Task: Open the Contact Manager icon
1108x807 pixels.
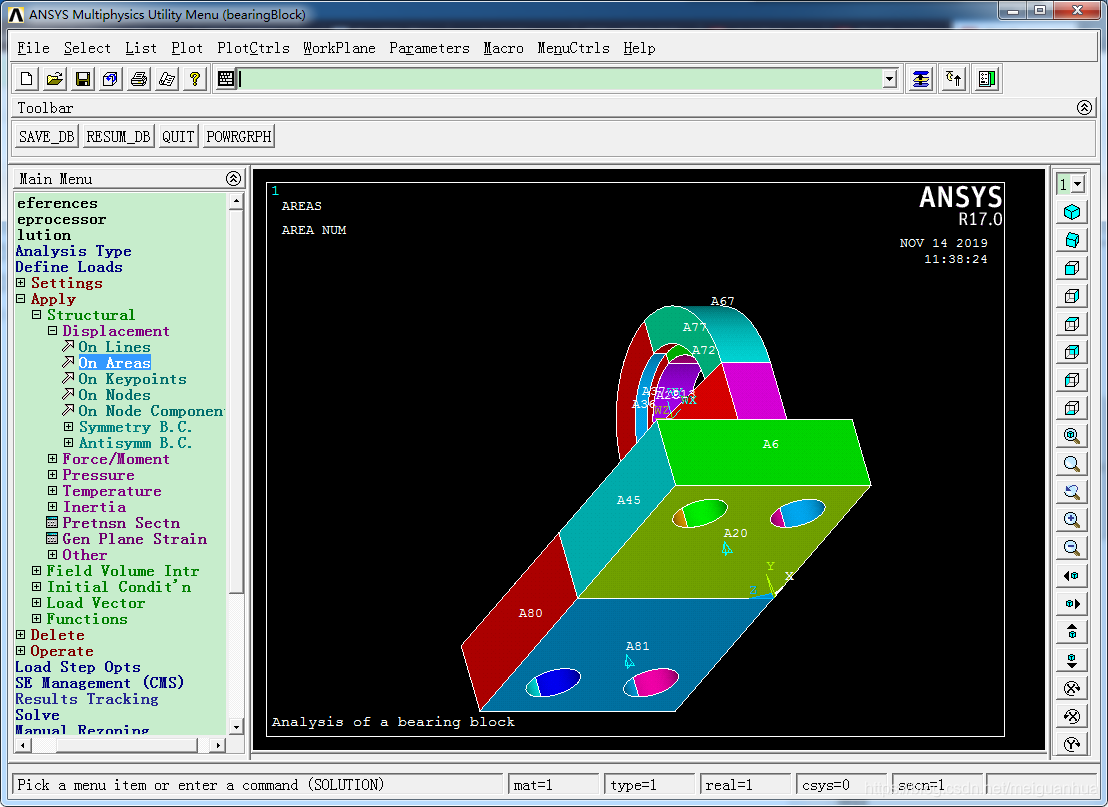Action: tap(986, 79)
